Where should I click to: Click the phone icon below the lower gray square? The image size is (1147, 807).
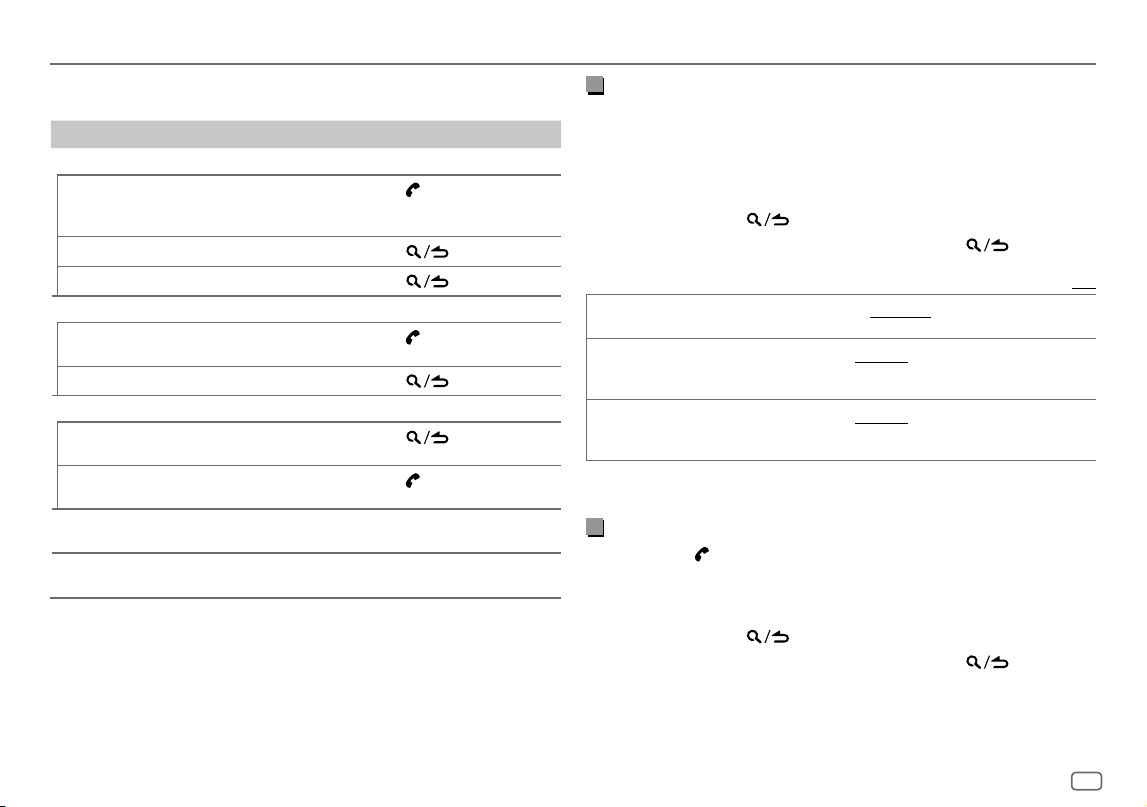tap(702, 554)
